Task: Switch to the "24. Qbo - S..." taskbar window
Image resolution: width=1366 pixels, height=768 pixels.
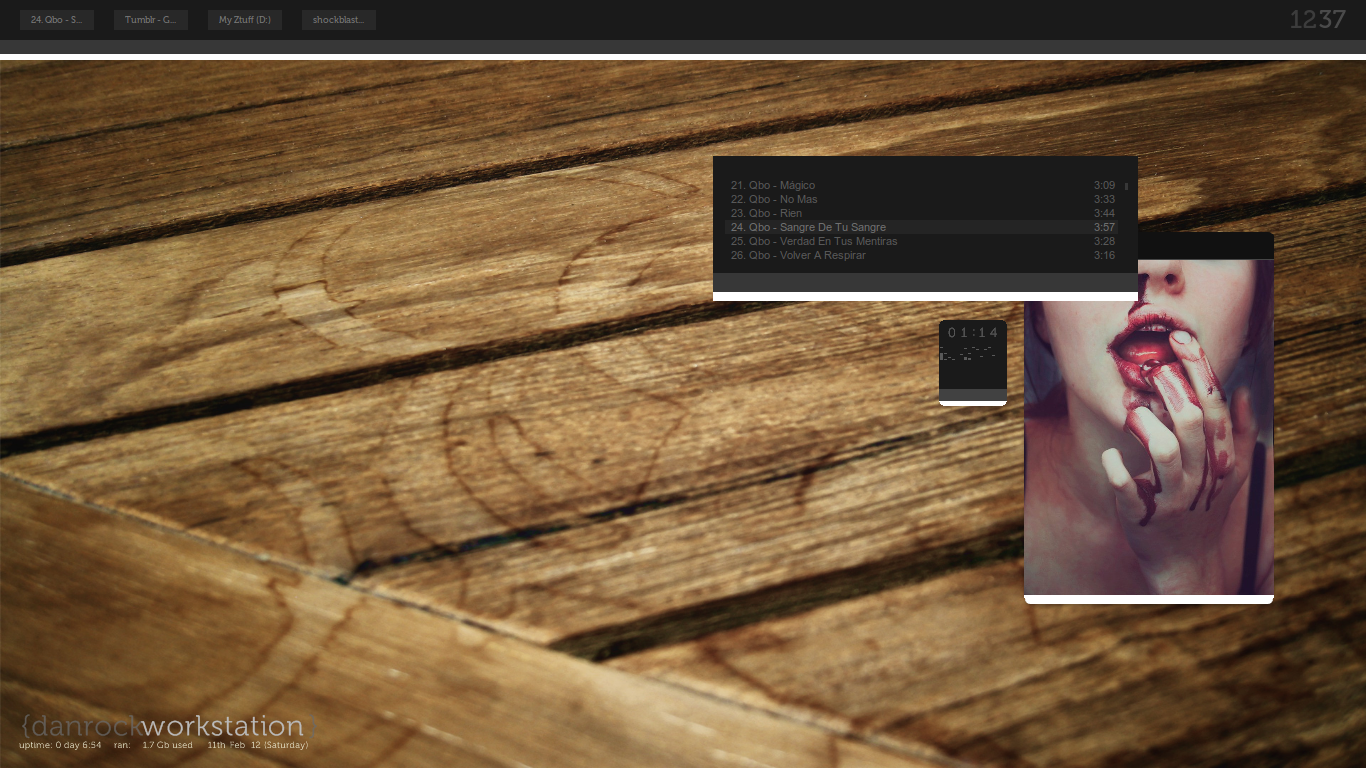Action: pos(57,20)
